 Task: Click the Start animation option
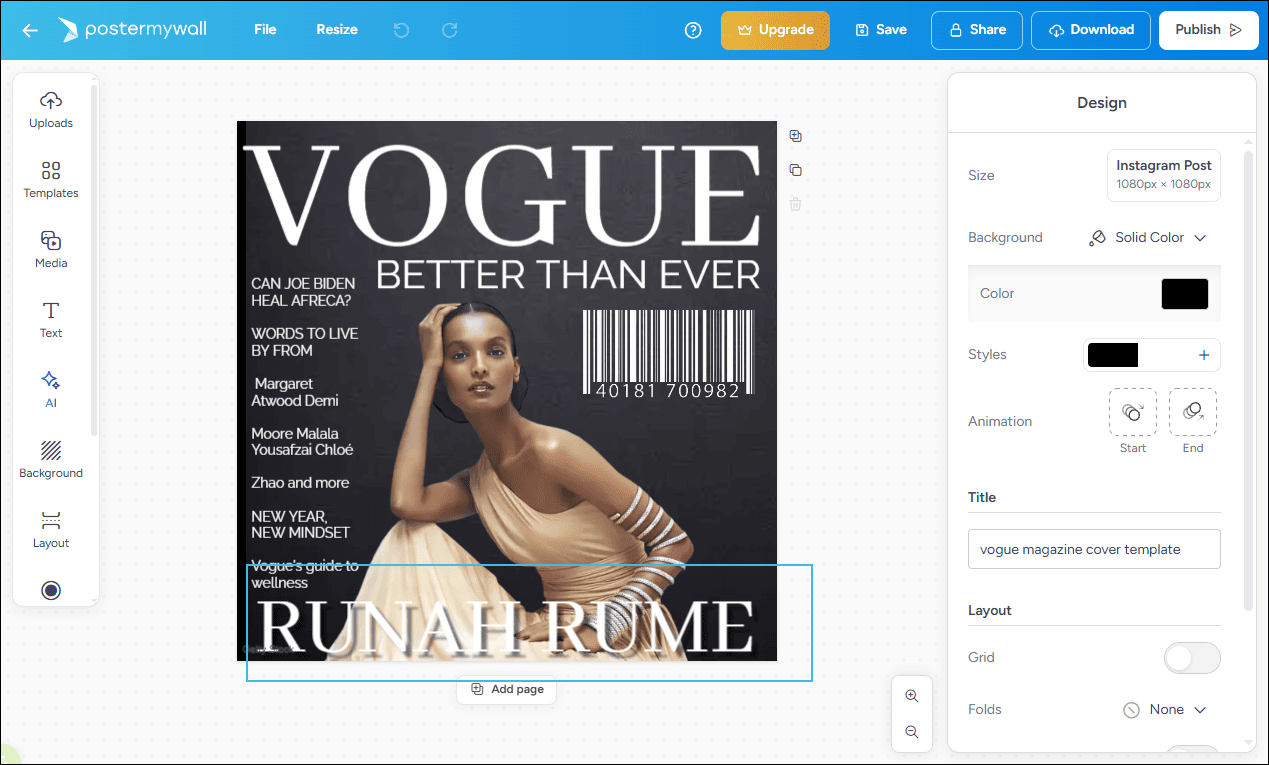point(1132,411)
